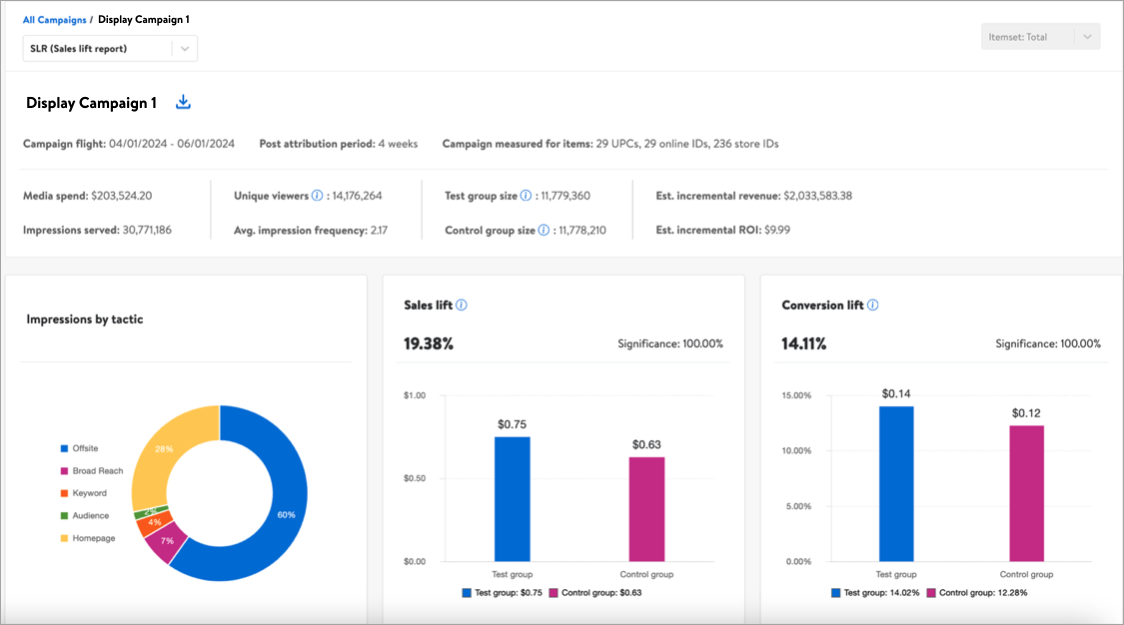Click the Test group size info icon

click(x=525, y=197)
